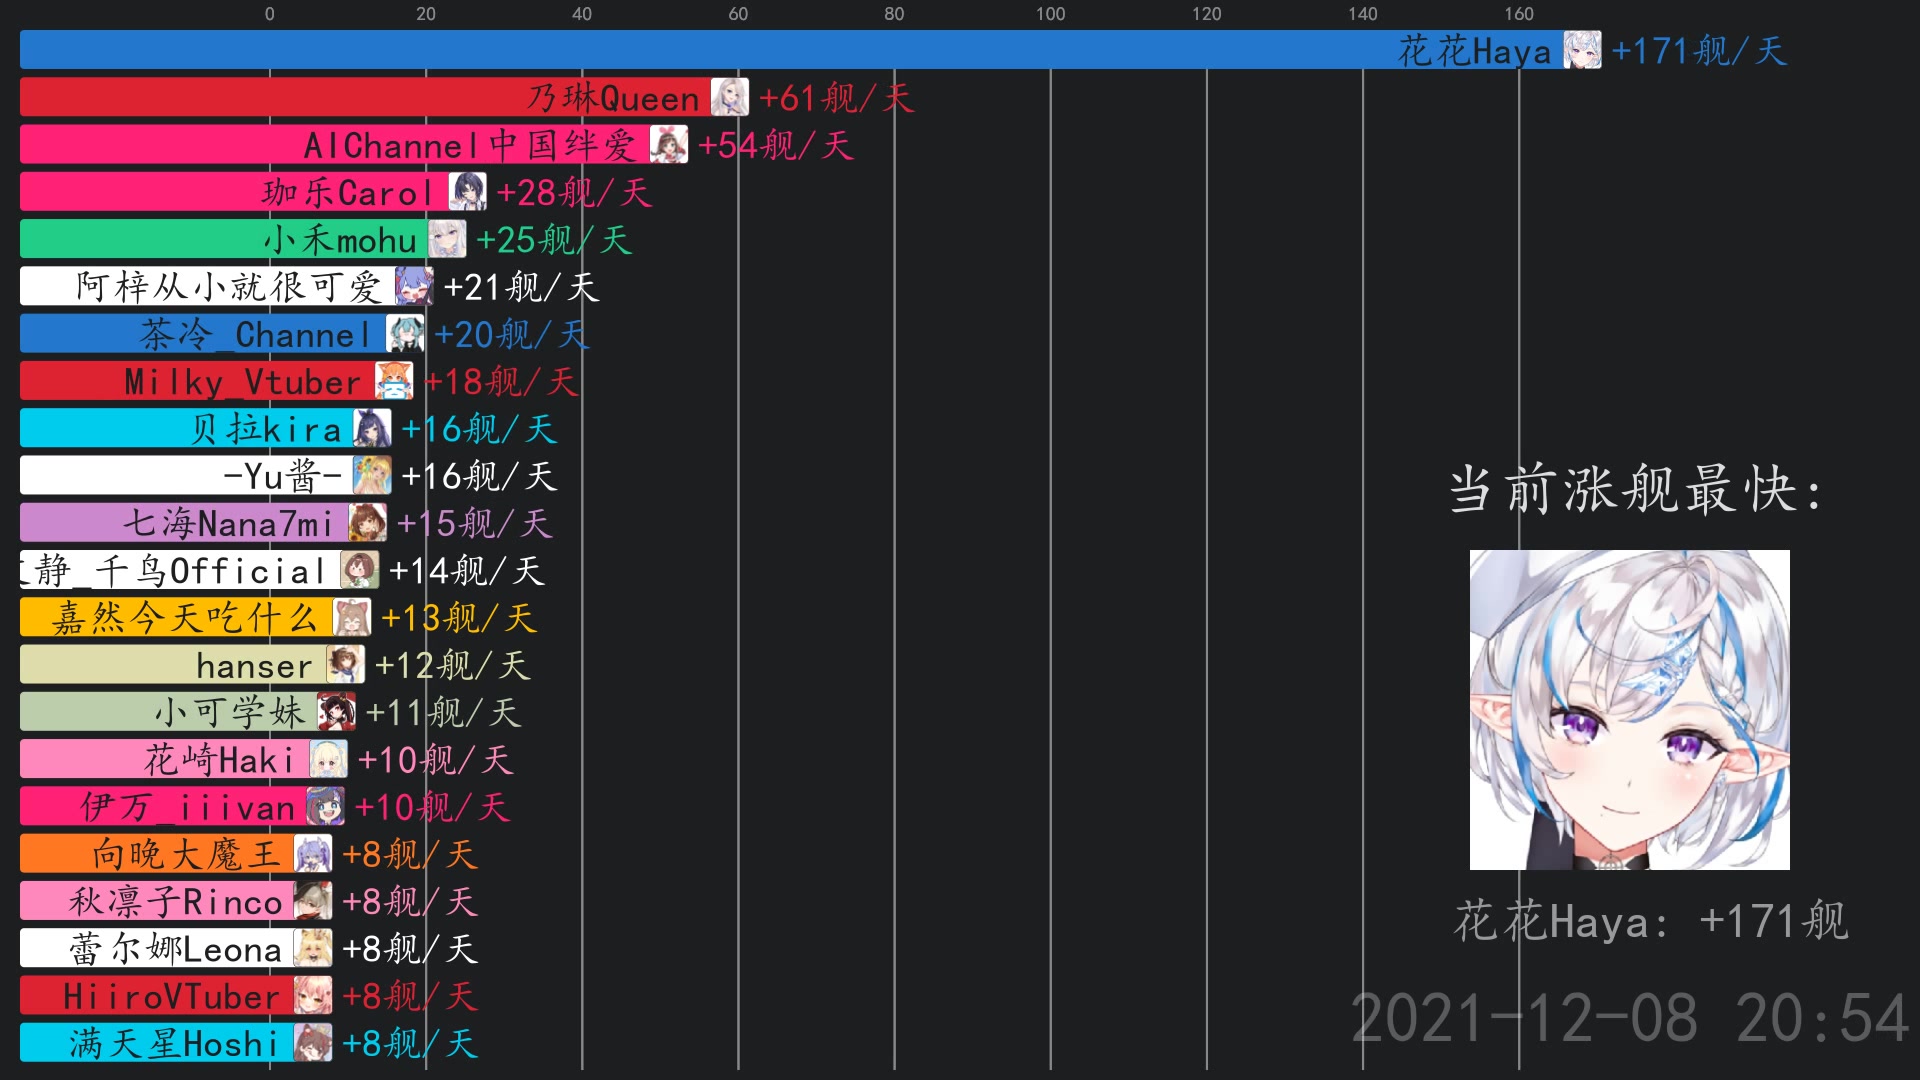Screen dimensions: 1920x1080
Task: Click the 蕾尔娜Leona avatar icon
Action: [x=313, y=949]
